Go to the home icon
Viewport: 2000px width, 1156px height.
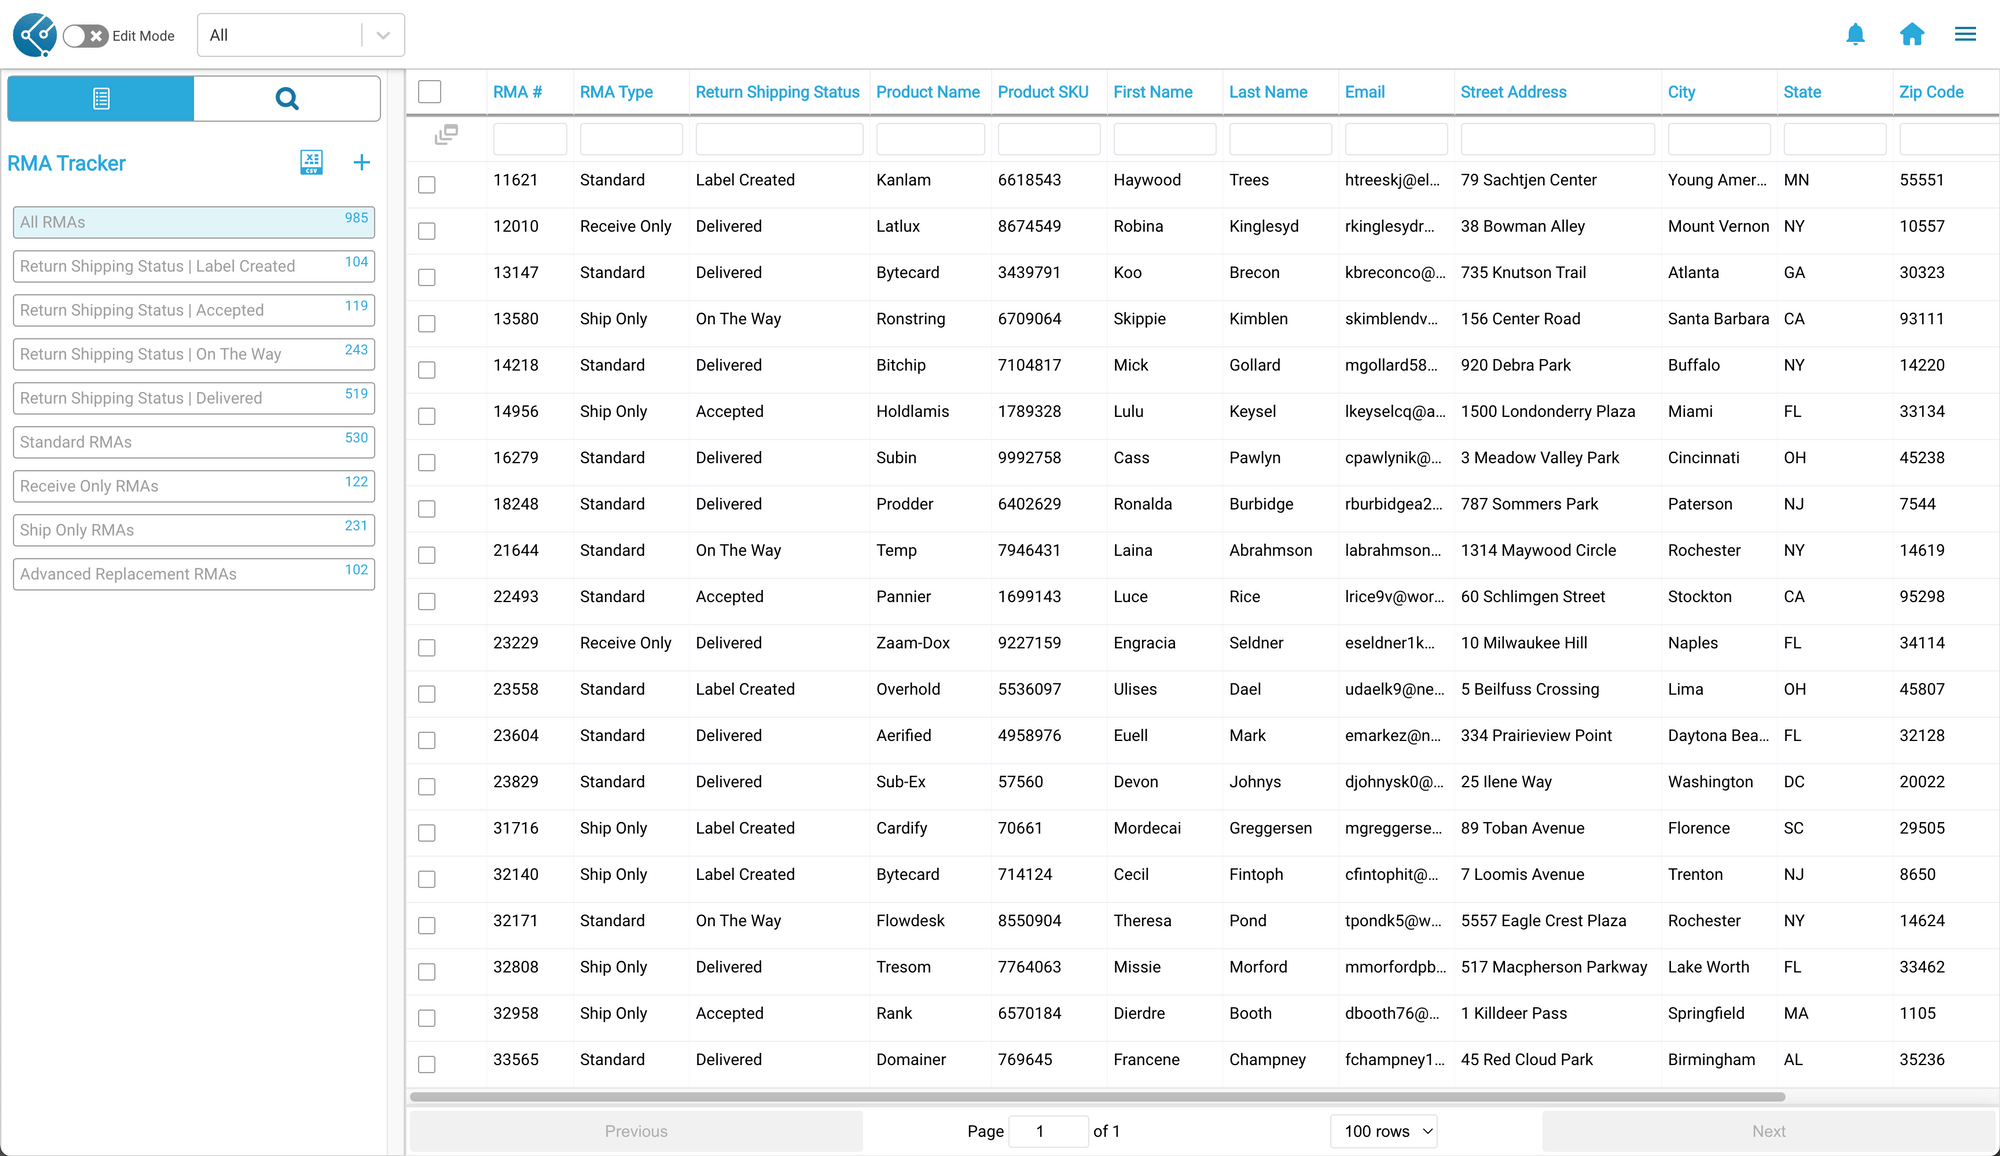point(1911,35)
